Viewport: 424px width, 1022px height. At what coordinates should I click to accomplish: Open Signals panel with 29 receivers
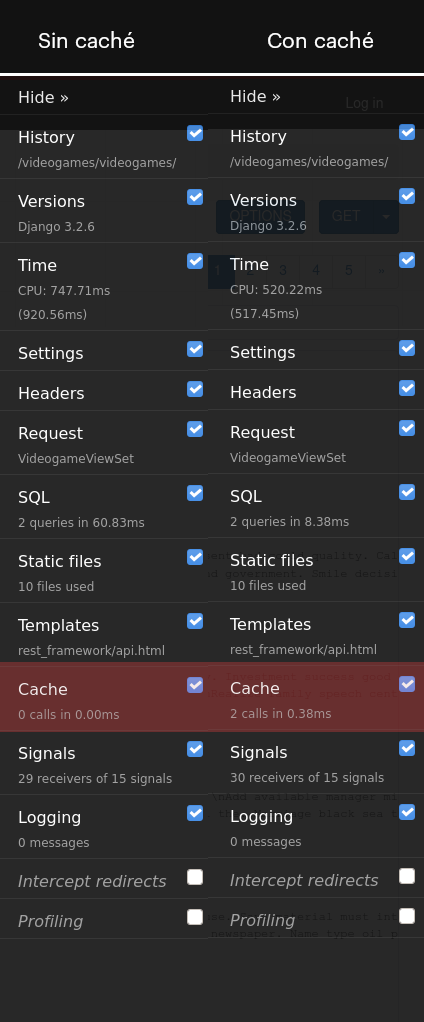pos(47,753)
